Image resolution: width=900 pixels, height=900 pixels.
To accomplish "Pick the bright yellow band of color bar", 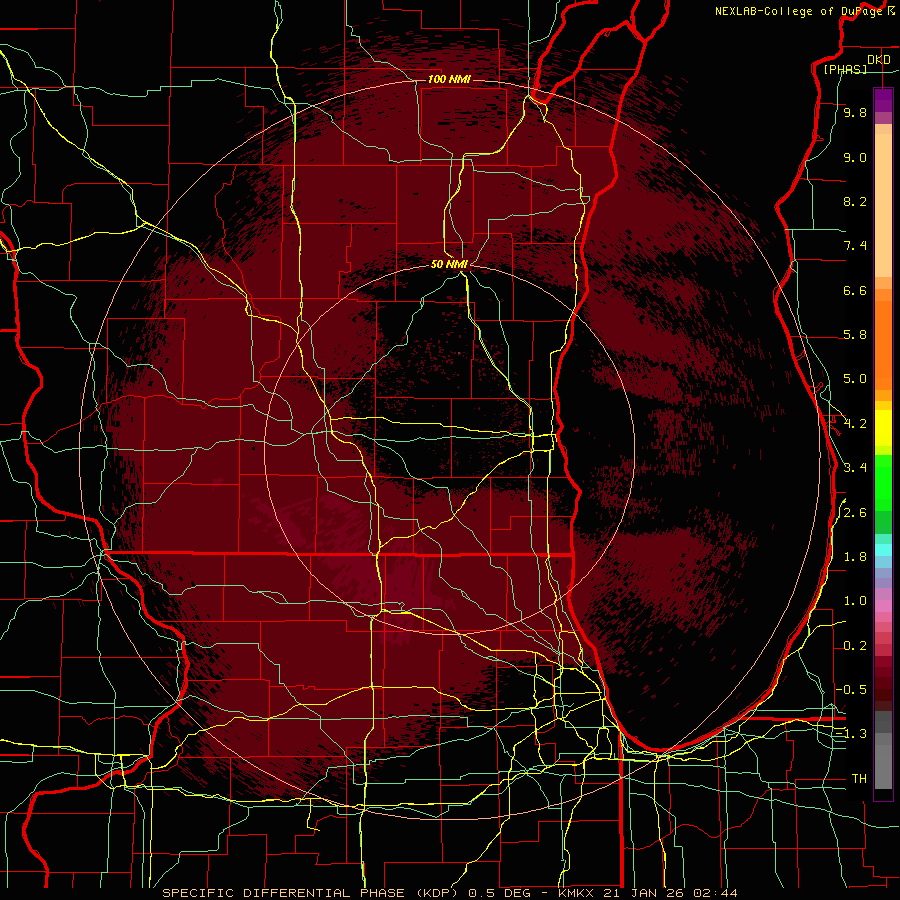I will tap(883, 428).
